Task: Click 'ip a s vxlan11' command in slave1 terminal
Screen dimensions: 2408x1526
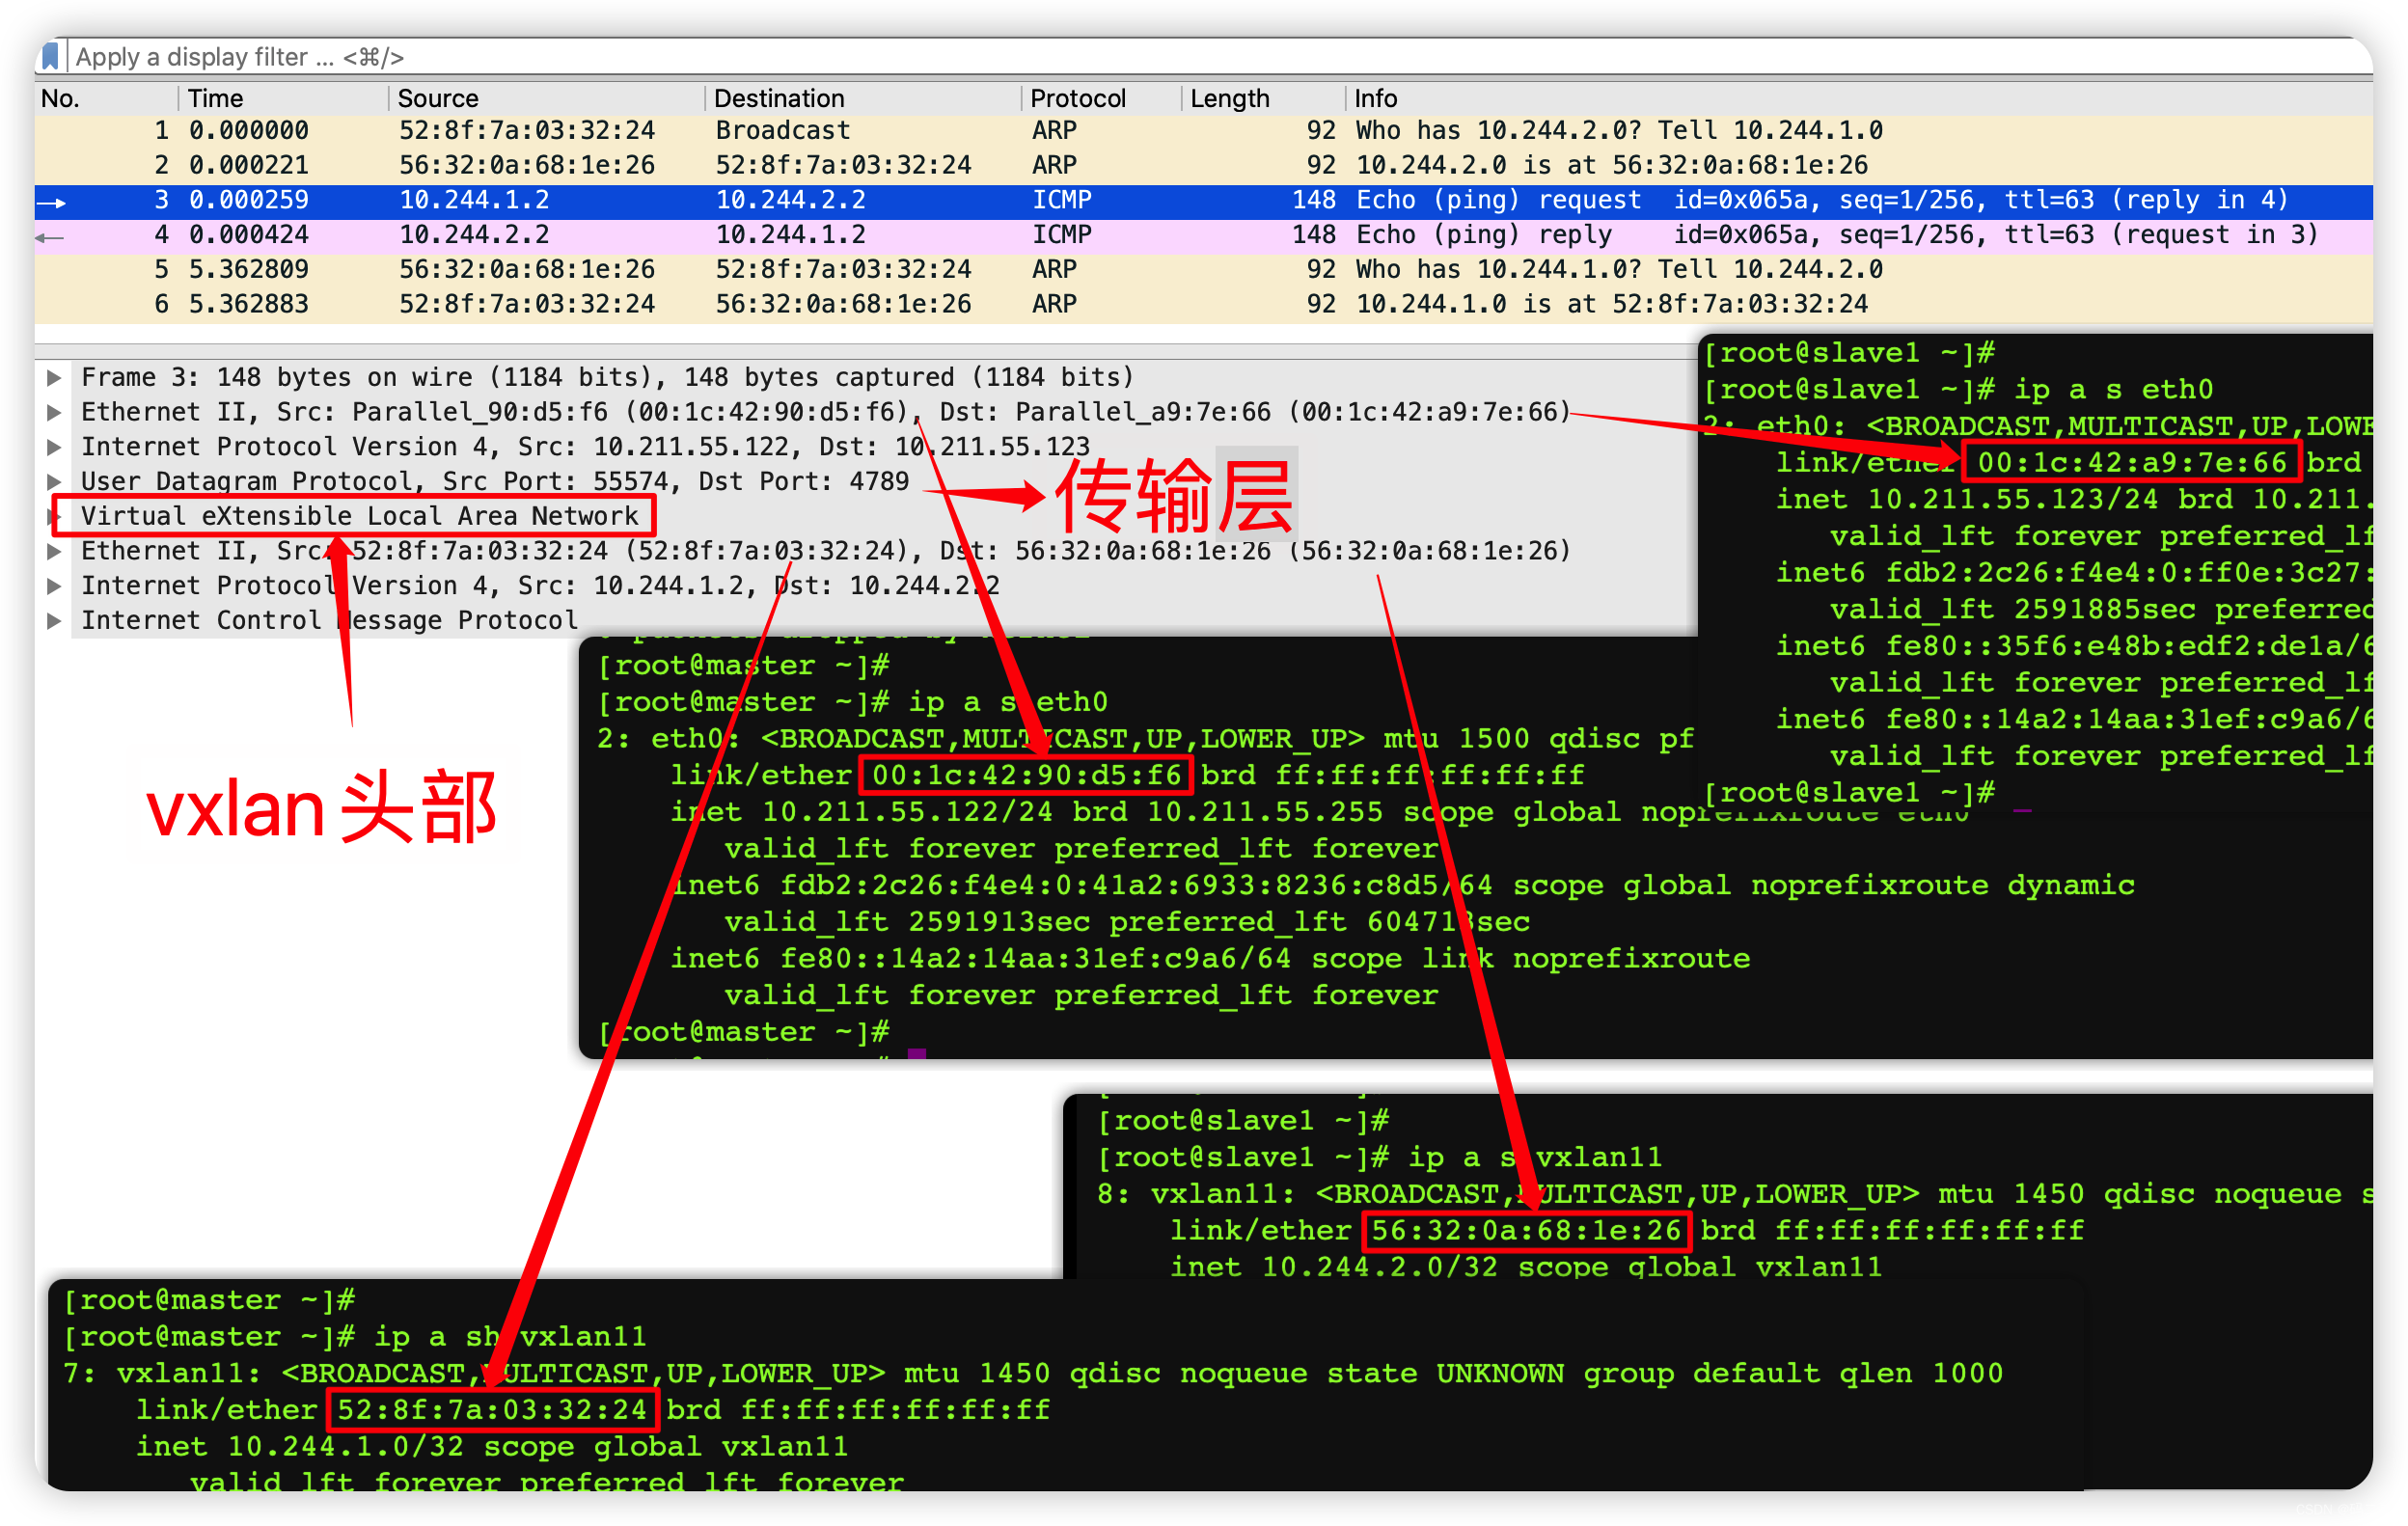Action: [x=1535, y=1157]
